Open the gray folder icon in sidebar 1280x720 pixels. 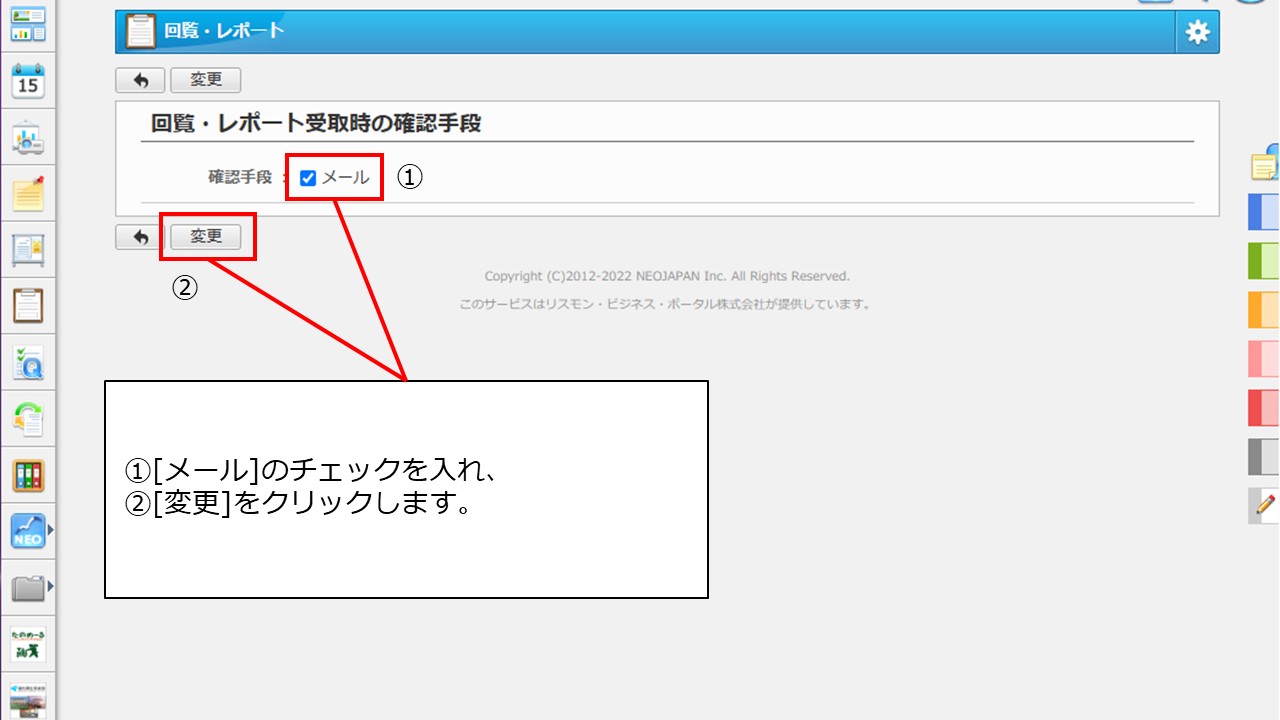(x=28, y=587)
